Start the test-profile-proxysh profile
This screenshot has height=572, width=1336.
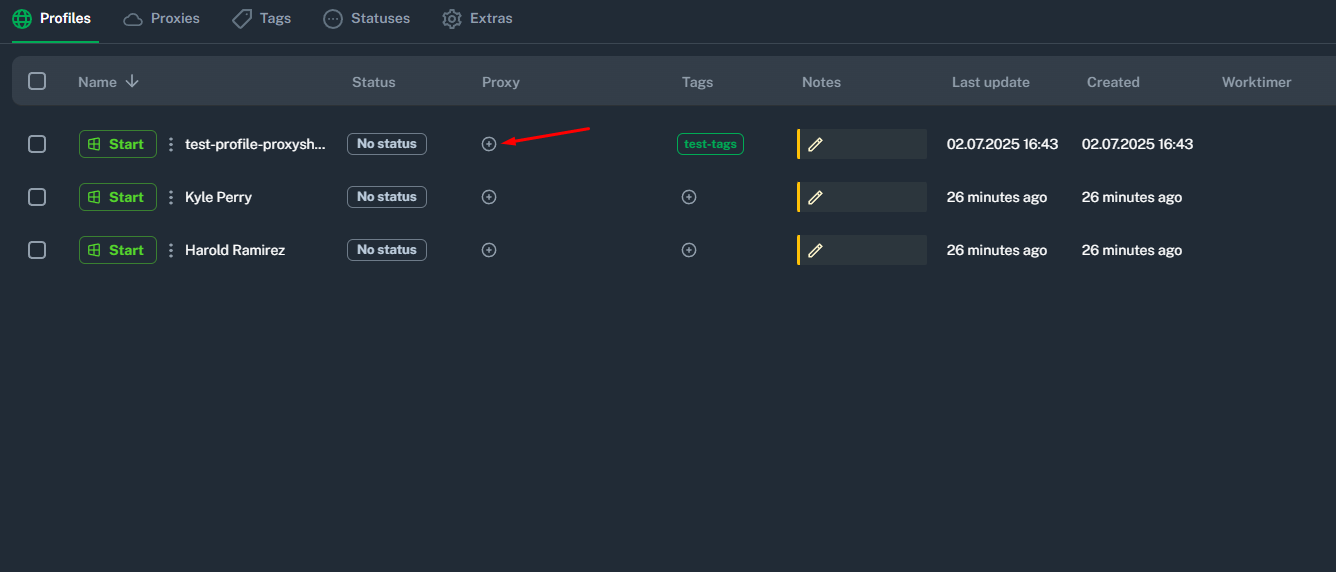tap(118, 144)
